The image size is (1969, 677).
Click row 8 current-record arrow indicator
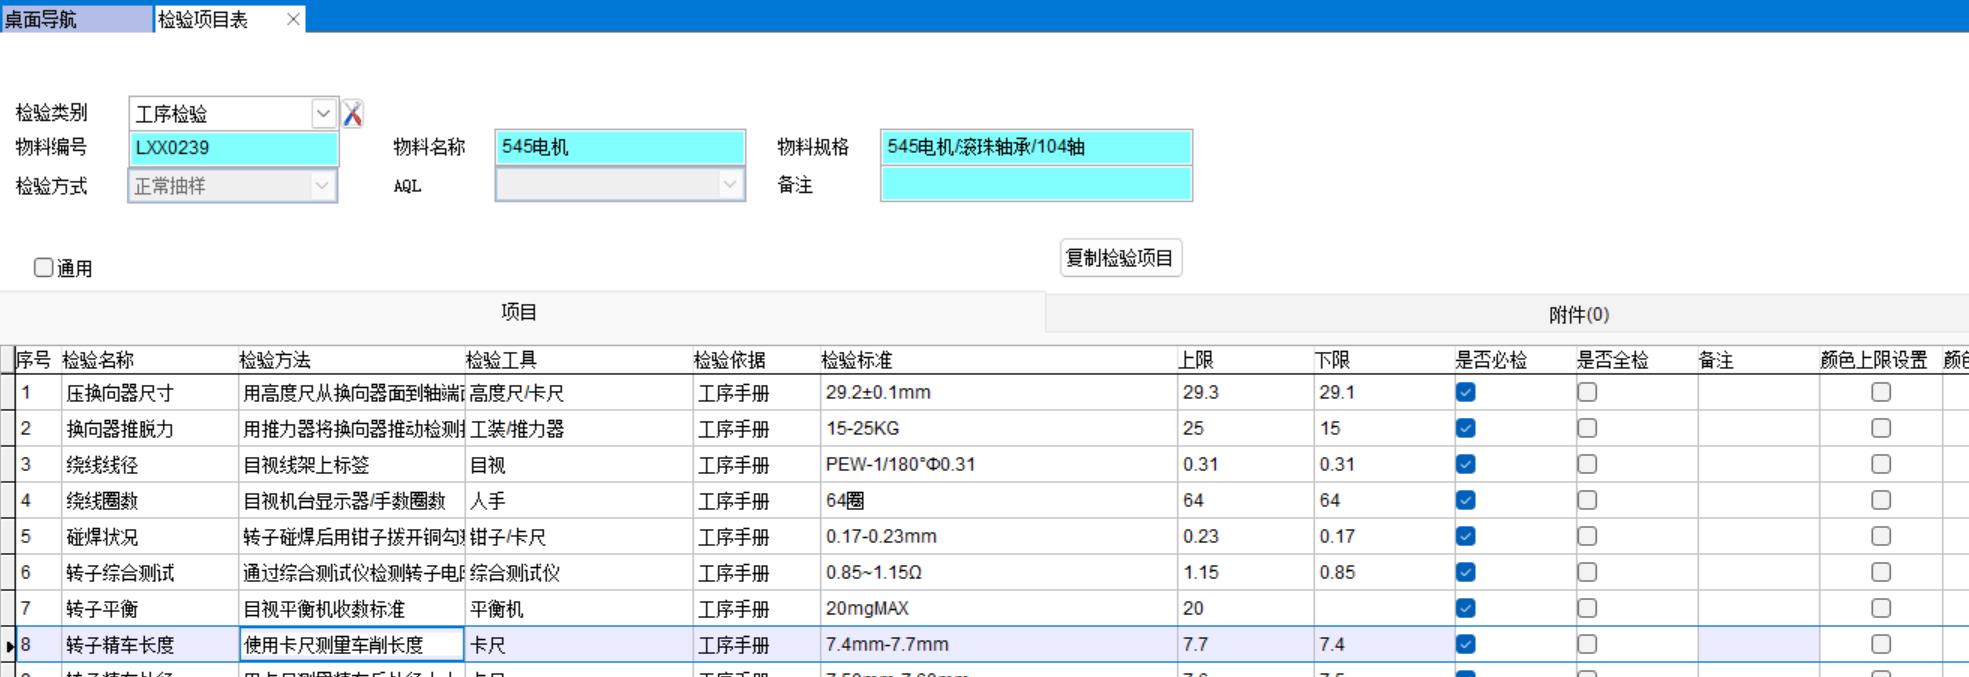(9, 646)
